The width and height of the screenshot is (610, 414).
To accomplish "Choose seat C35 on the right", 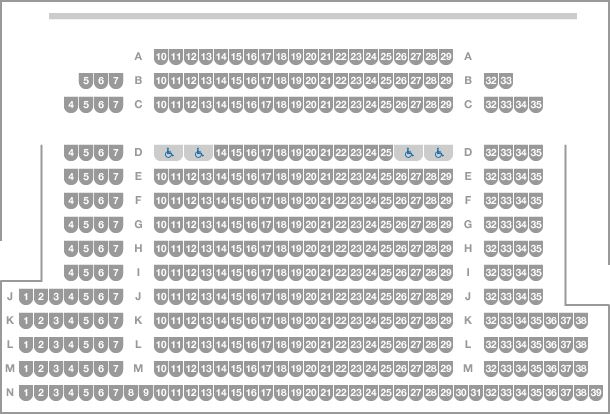I will [536, 105].
